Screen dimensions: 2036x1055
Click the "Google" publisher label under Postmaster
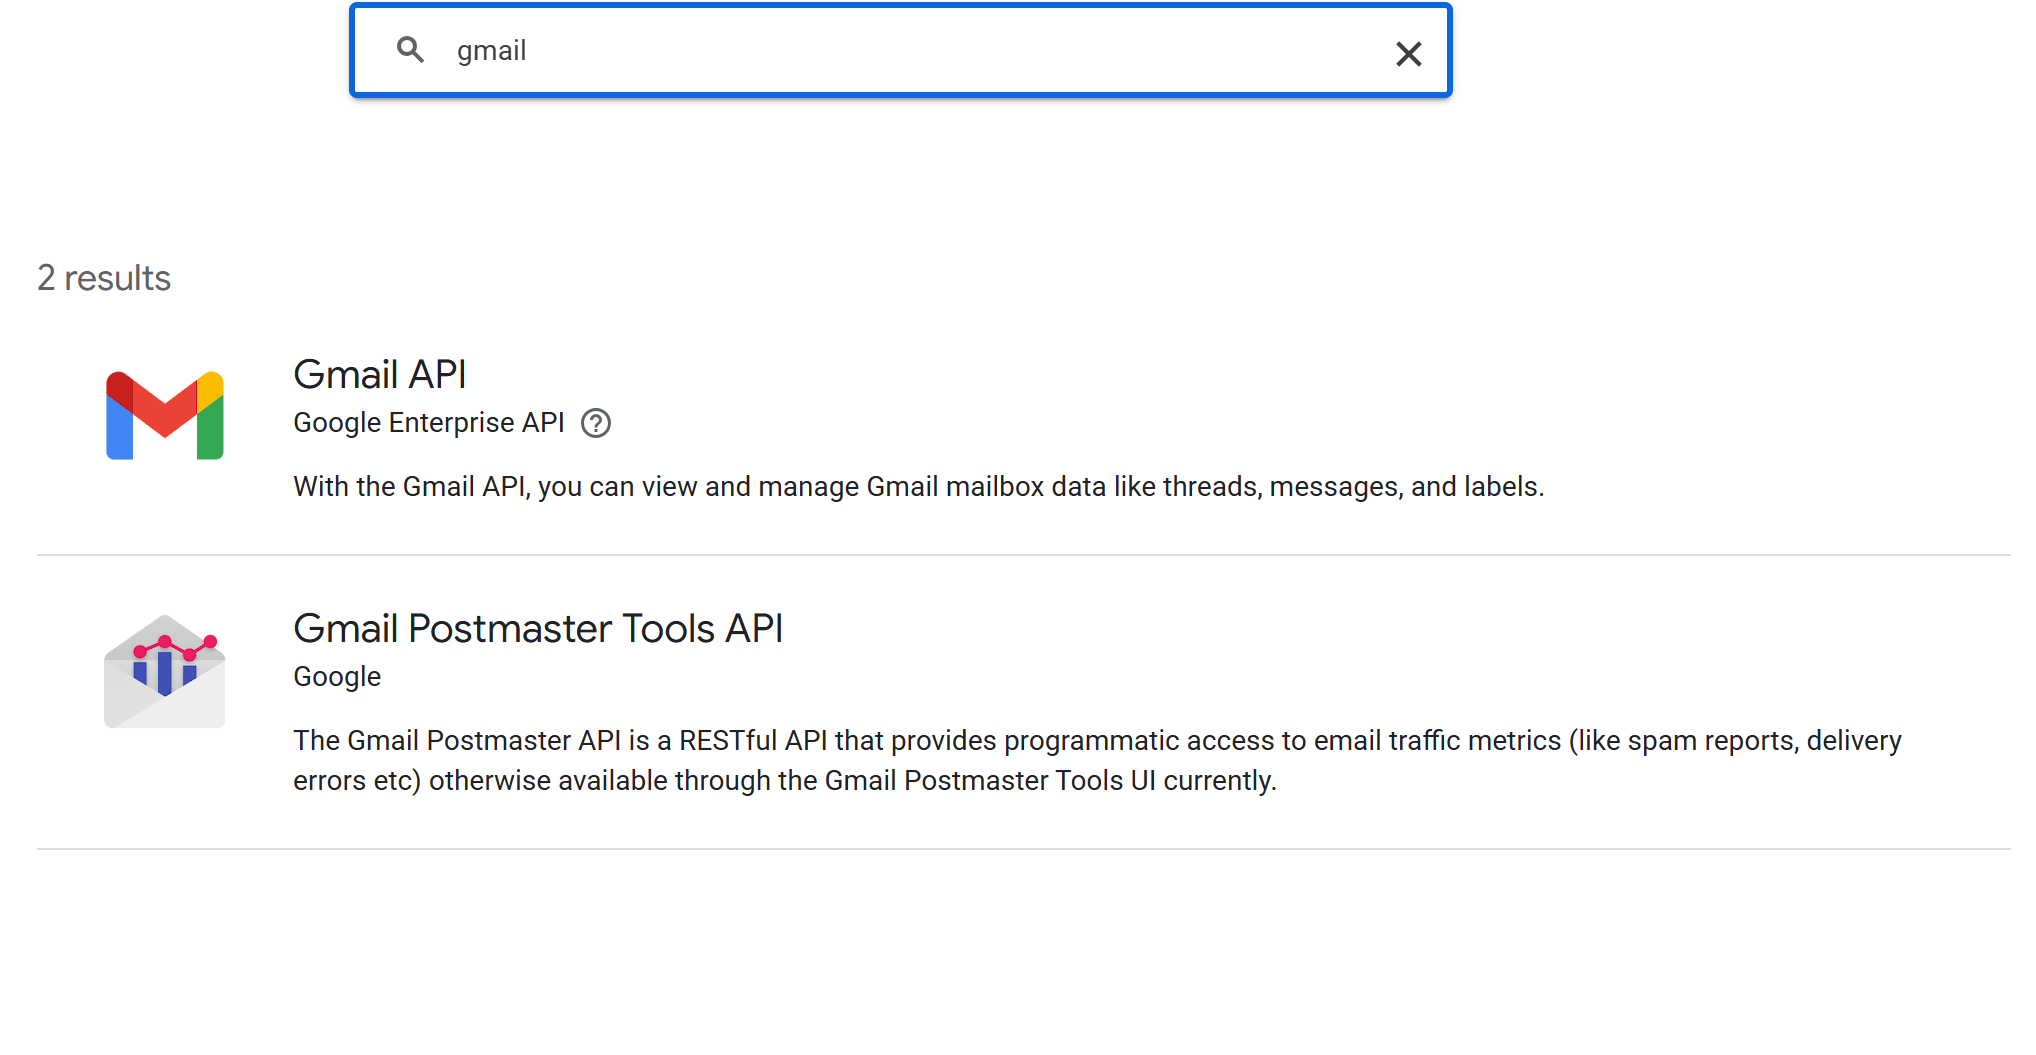(337, 677)
